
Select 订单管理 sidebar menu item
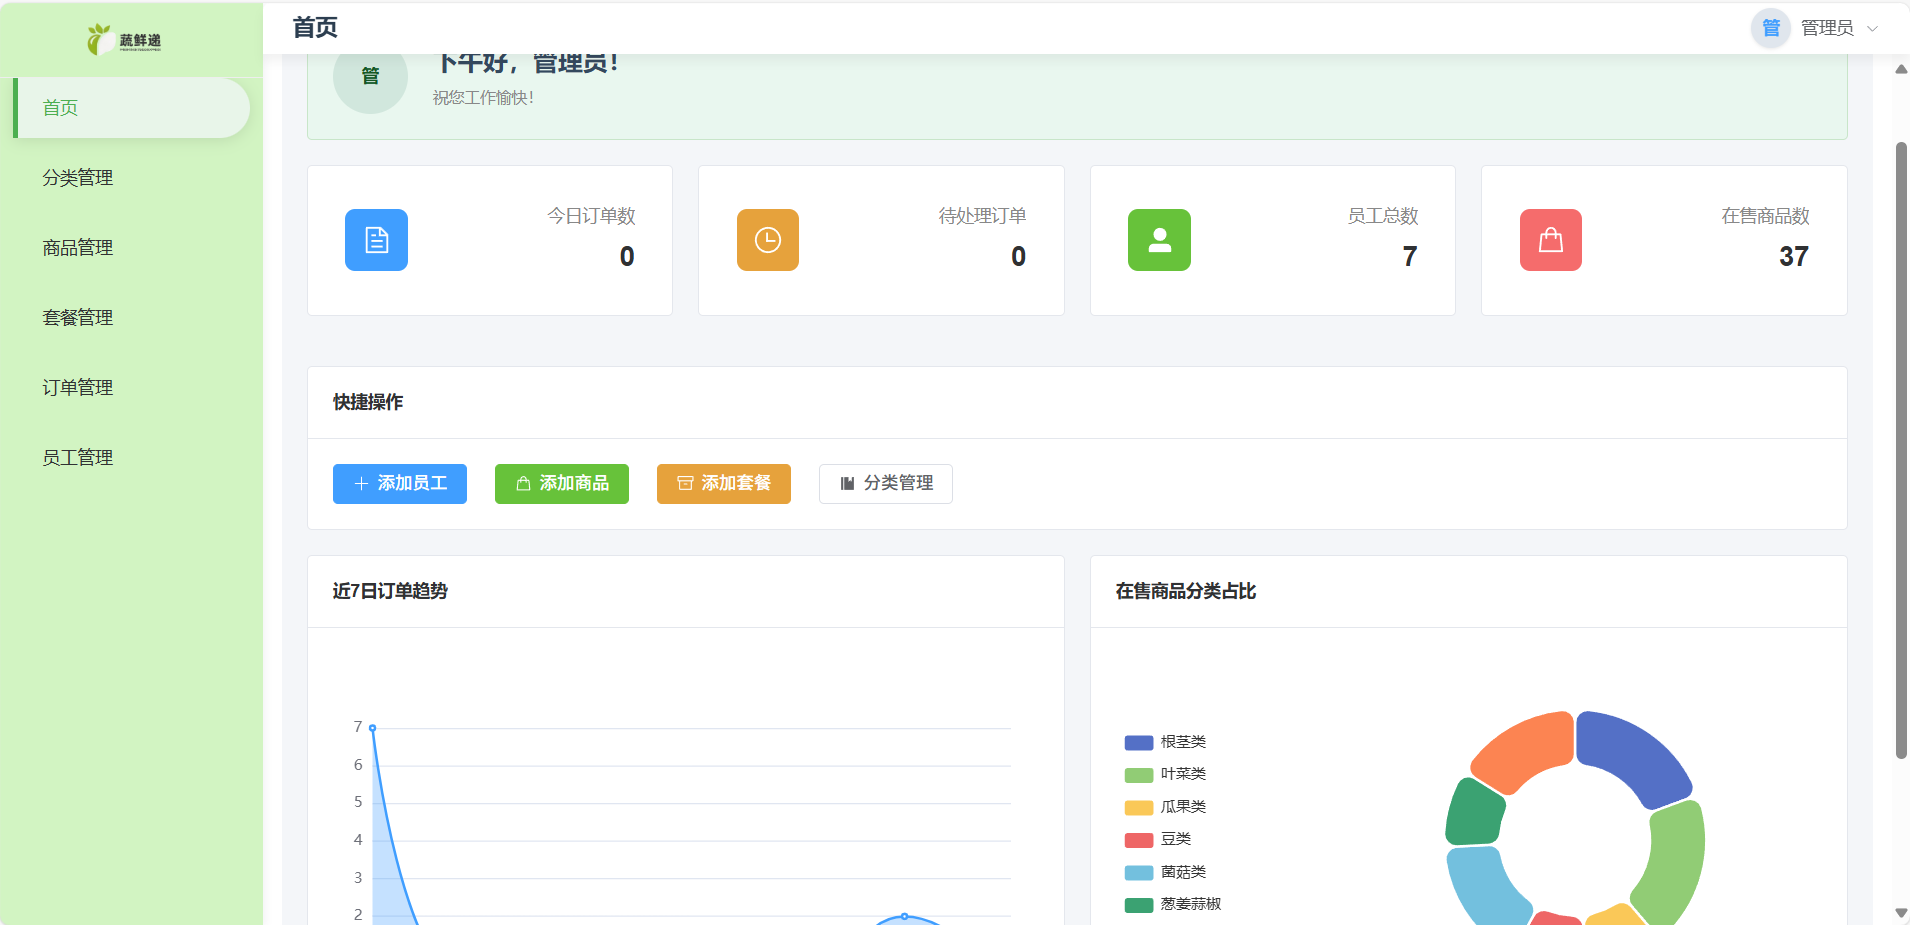pyautogui.click(x=78, y=388)
